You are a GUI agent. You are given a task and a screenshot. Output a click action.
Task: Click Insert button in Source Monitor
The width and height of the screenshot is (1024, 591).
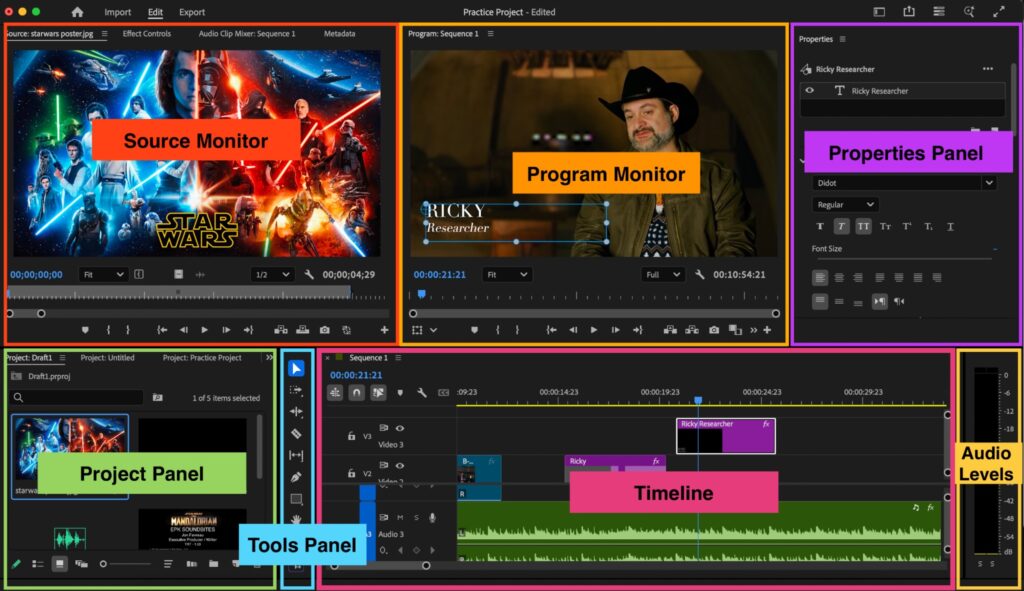[281, 330]
